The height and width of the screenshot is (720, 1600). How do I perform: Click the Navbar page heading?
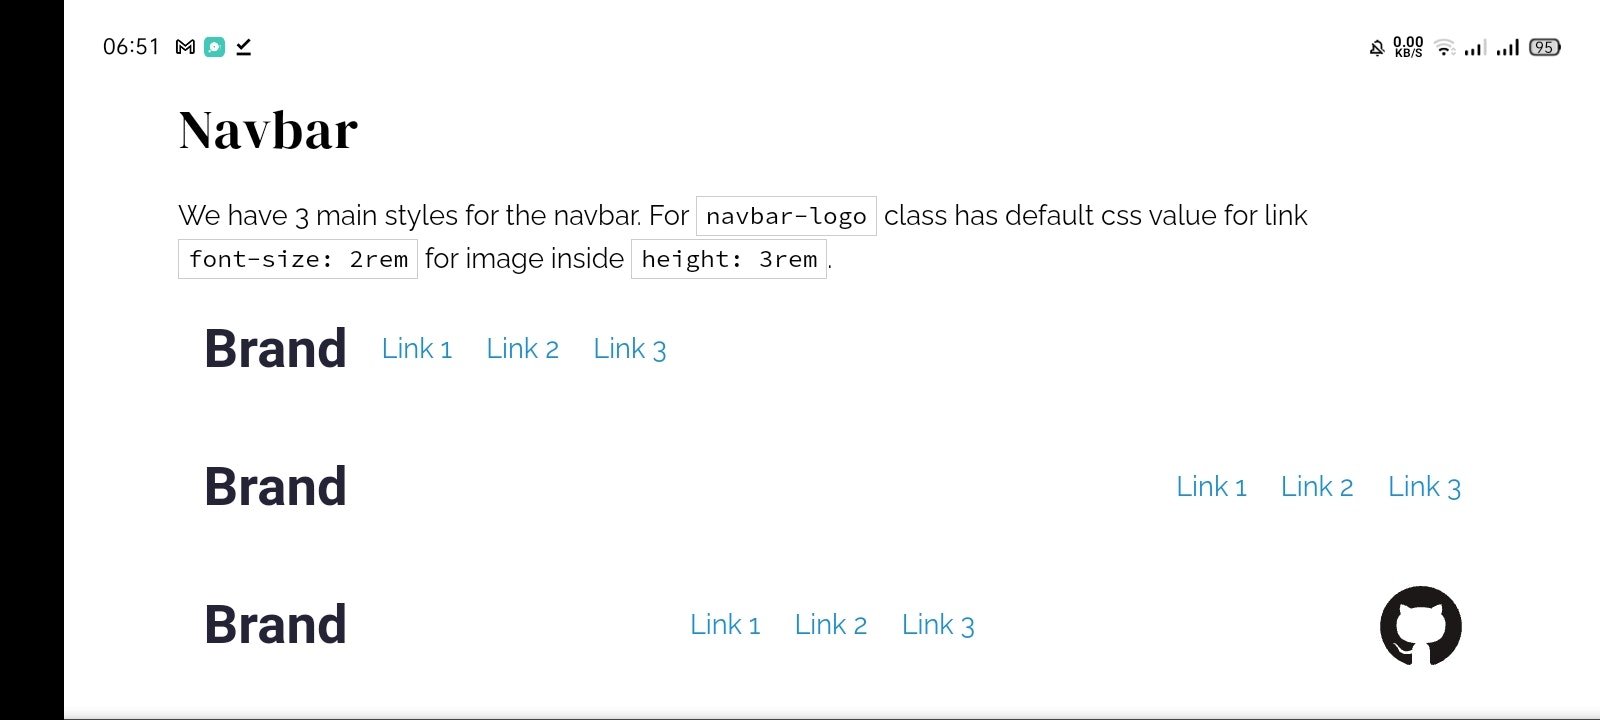(x=266, y=128)
